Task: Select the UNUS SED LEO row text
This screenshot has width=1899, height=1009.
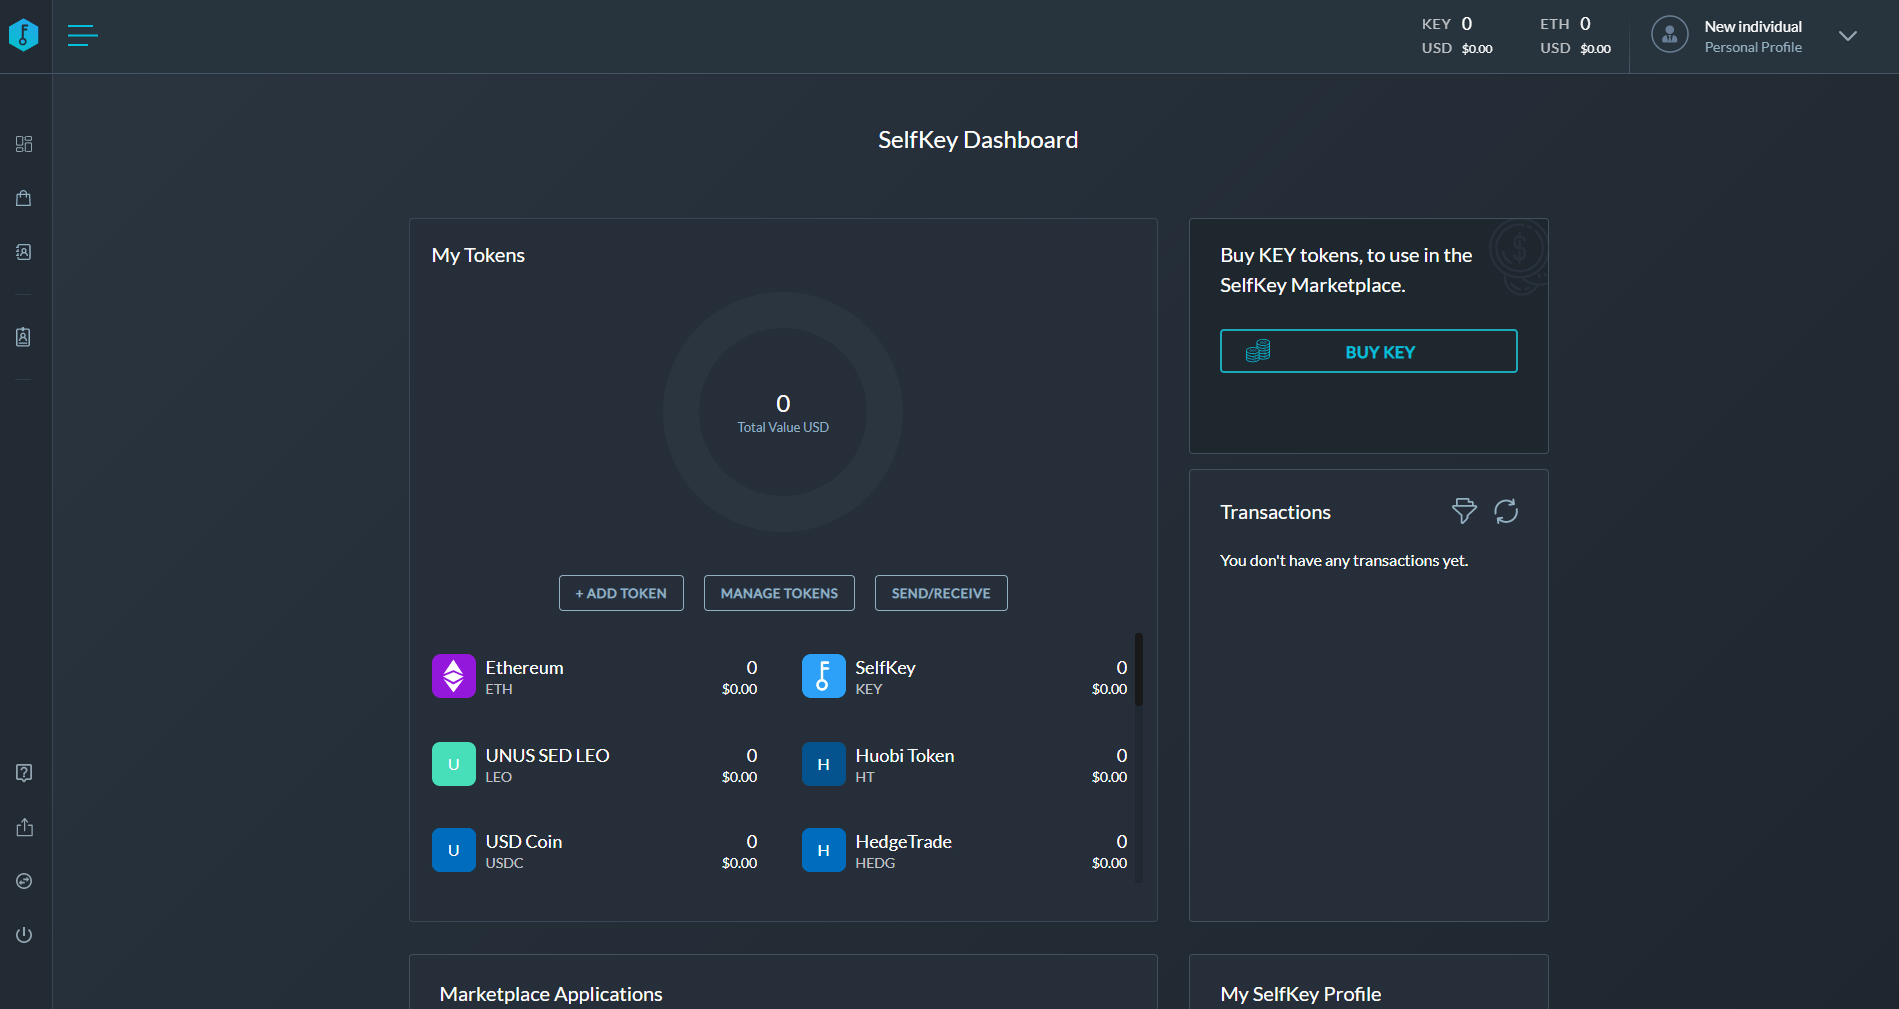Action: pos(547,755)
